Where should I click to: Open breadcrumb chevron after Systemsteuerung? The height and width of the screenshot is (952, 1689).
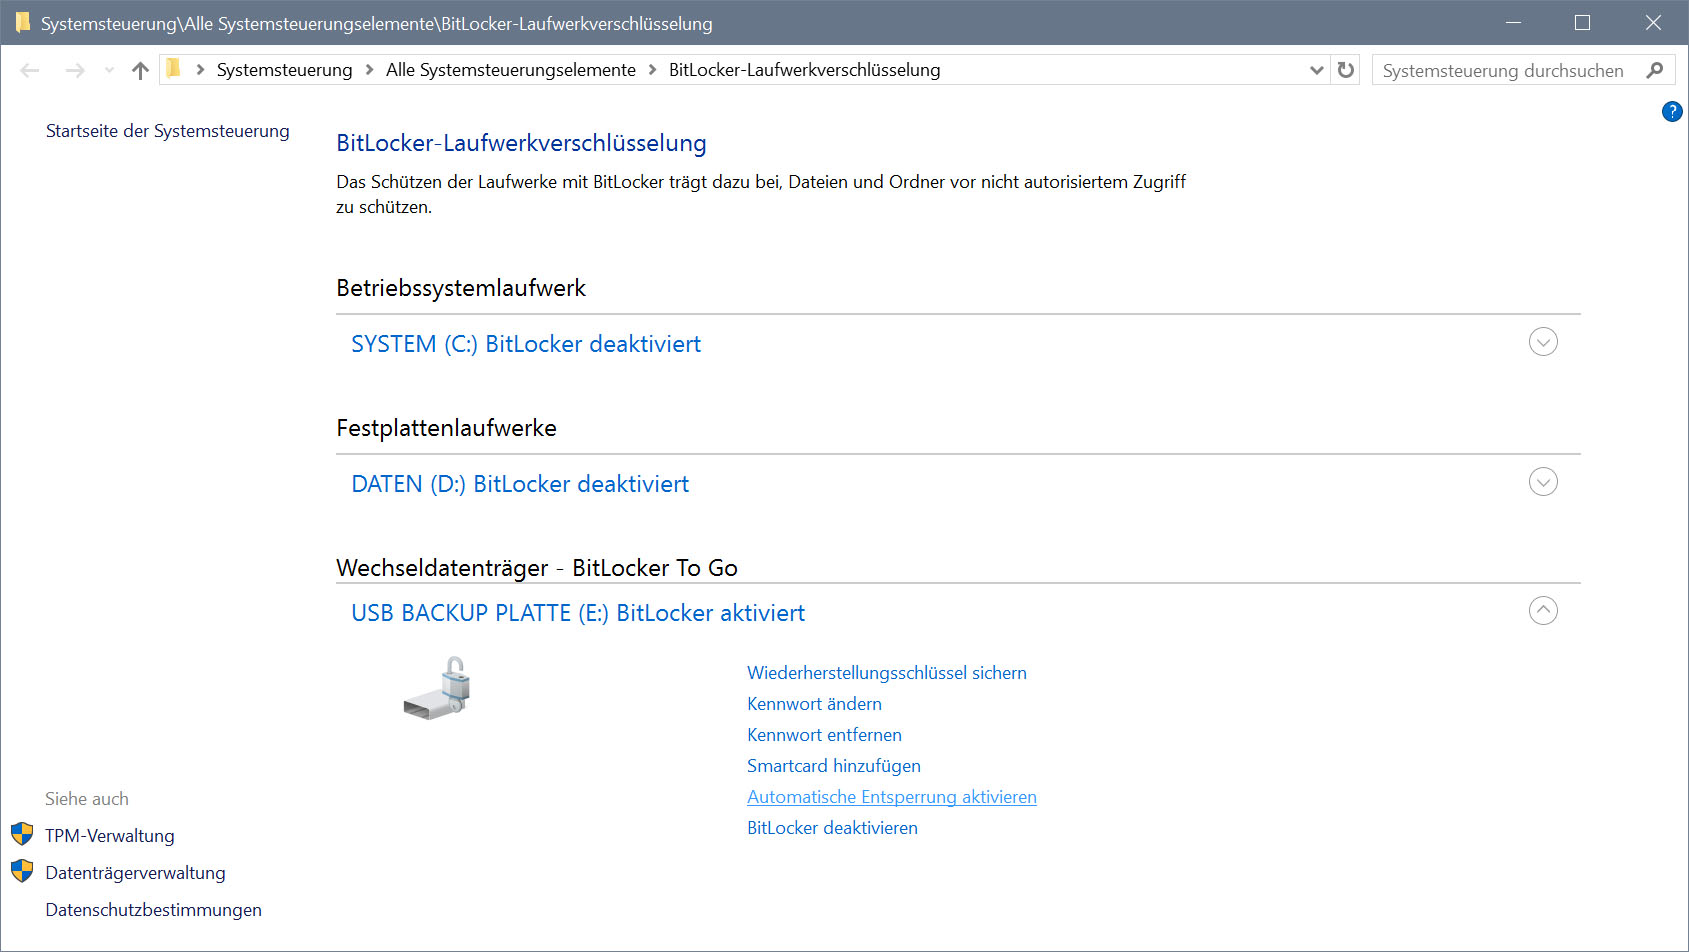[369, 70]
